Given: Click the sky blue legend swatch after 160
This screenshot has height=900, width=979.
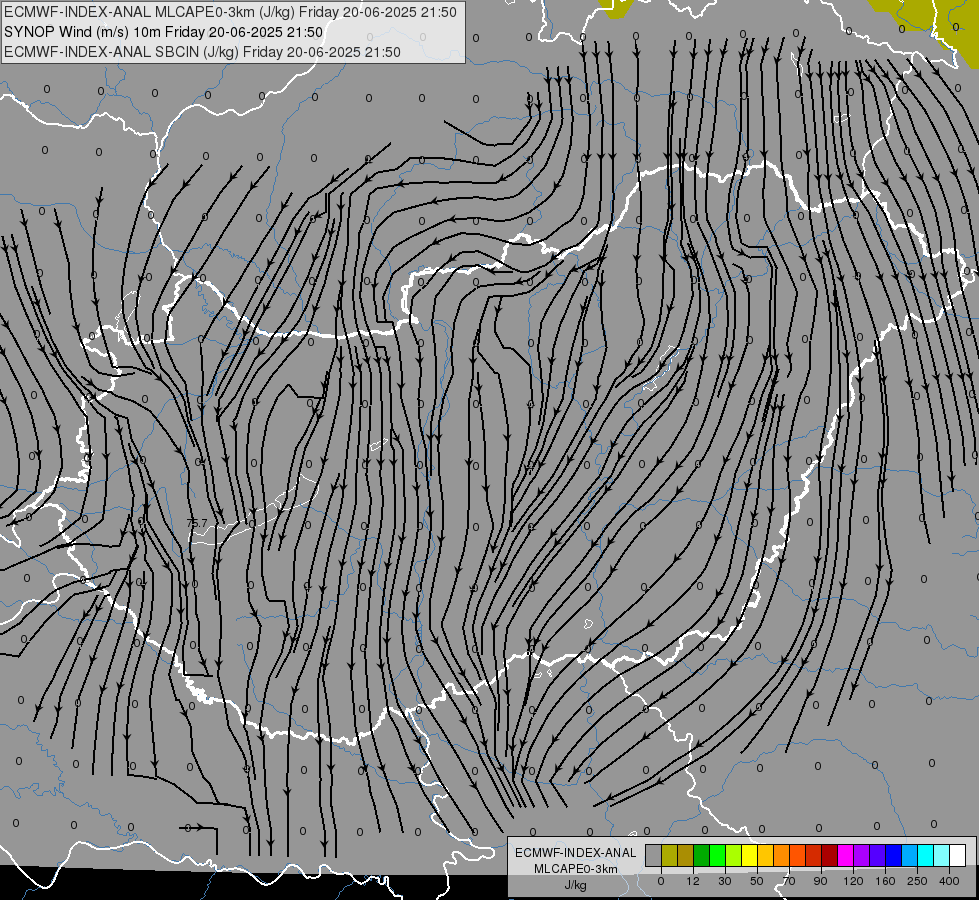Looking at the screenshot, I should [910, 855].
